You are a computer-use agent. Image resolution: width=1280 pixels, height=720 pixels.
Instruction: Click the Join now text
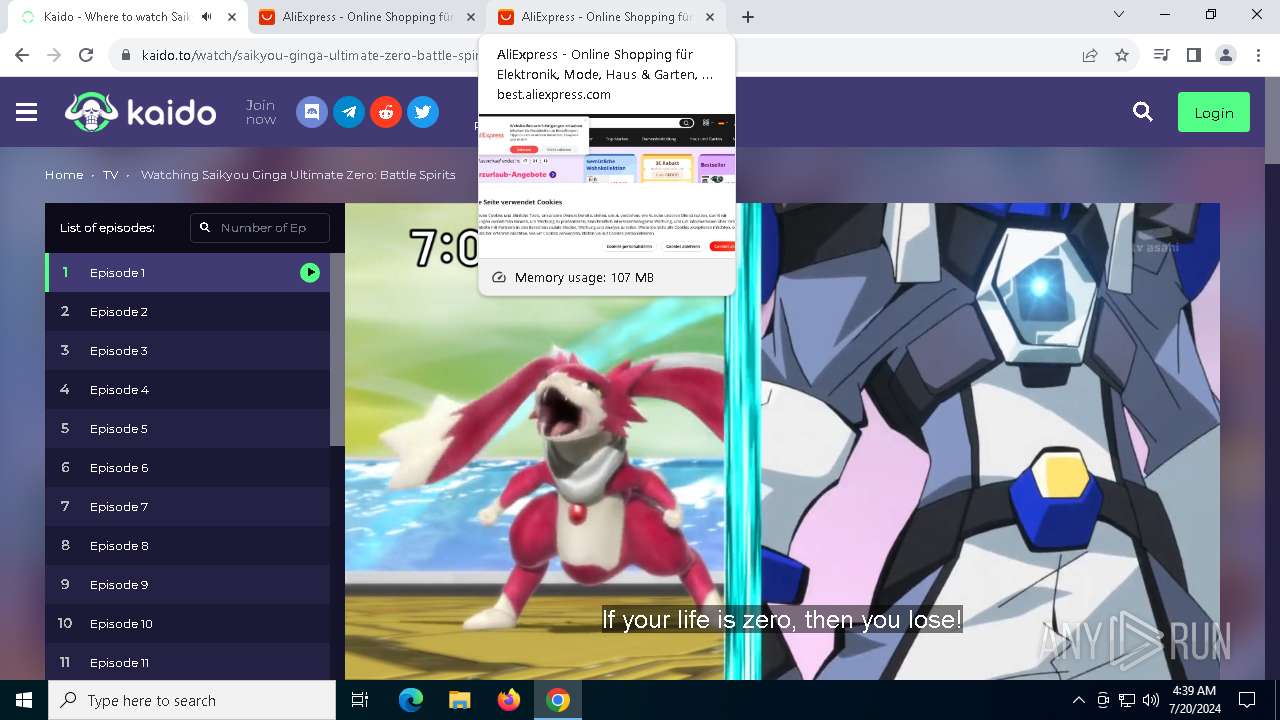(260, 112)
